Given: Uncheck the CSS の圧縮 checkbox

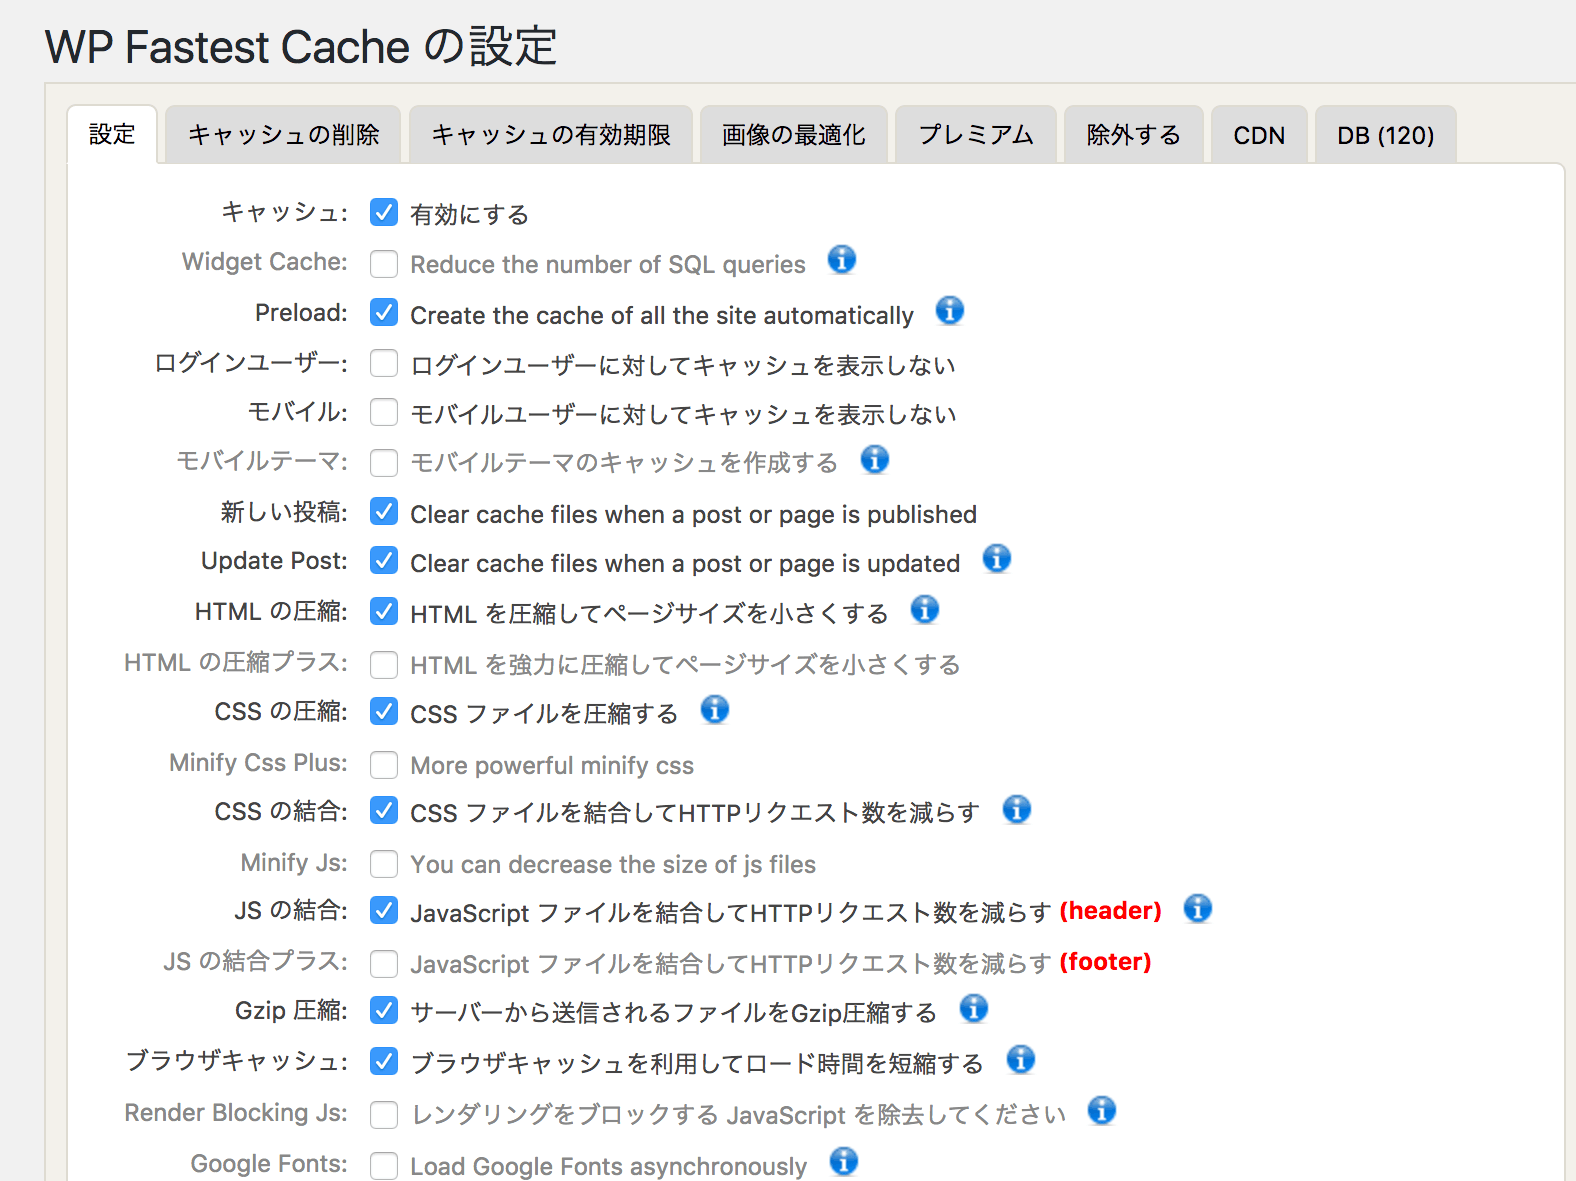Looking at the screenshot, I should point(384,711).
